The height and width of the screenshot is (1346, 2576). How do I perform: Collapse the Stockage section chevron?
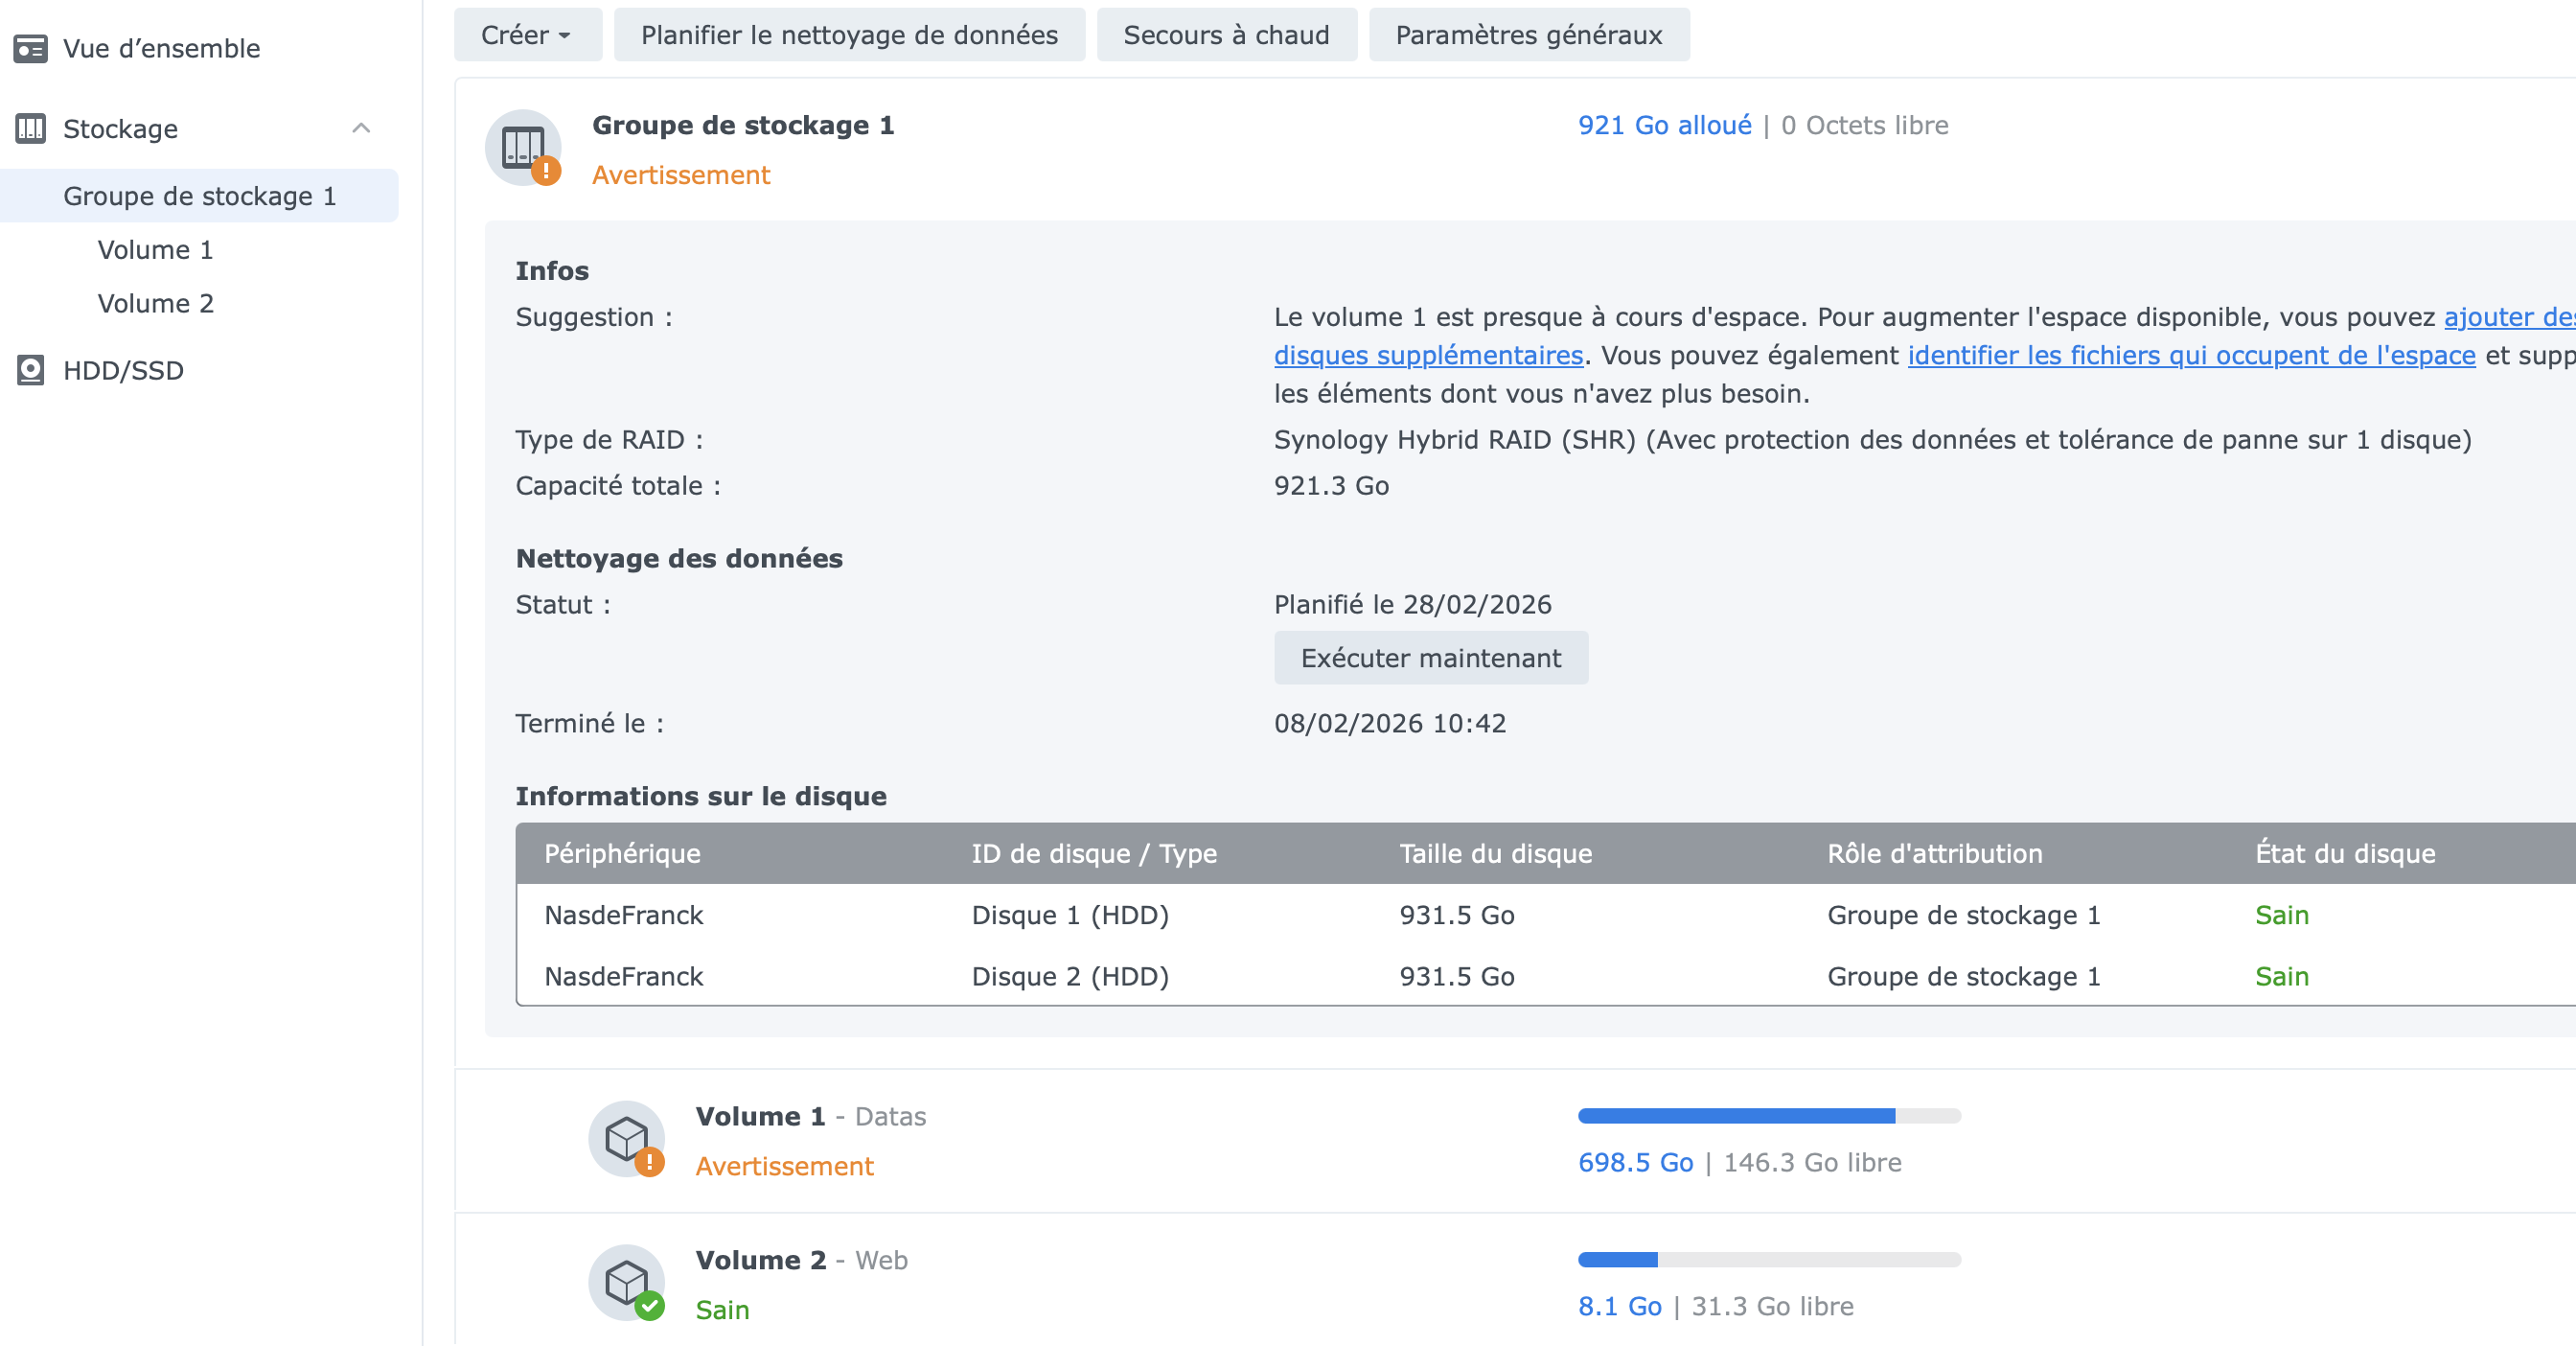(x=361, y=128)
